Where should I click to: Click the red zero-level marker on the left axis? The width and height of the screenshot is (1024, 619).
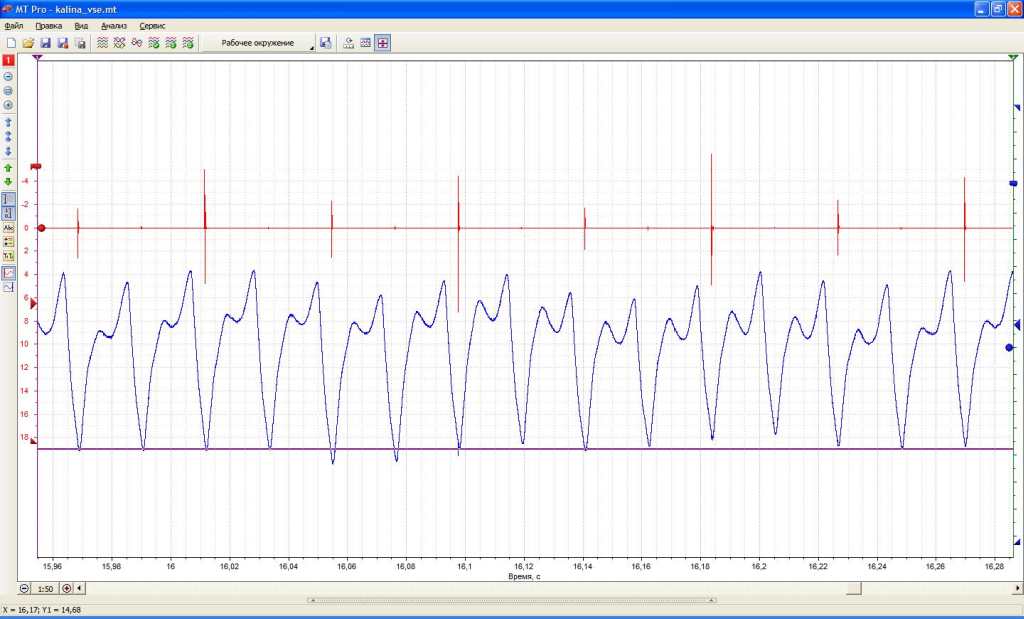41,228
